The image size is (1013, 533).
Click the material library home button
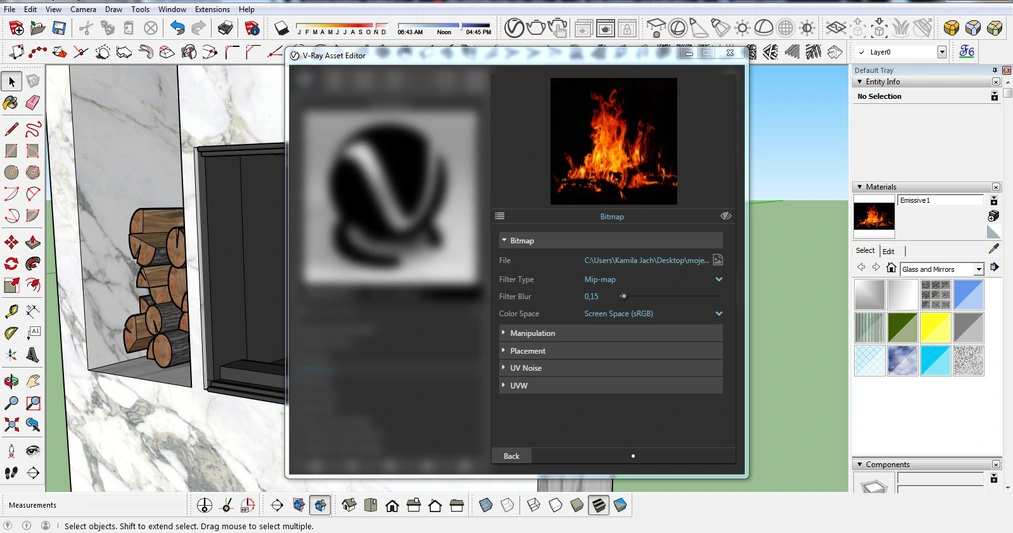891,268
